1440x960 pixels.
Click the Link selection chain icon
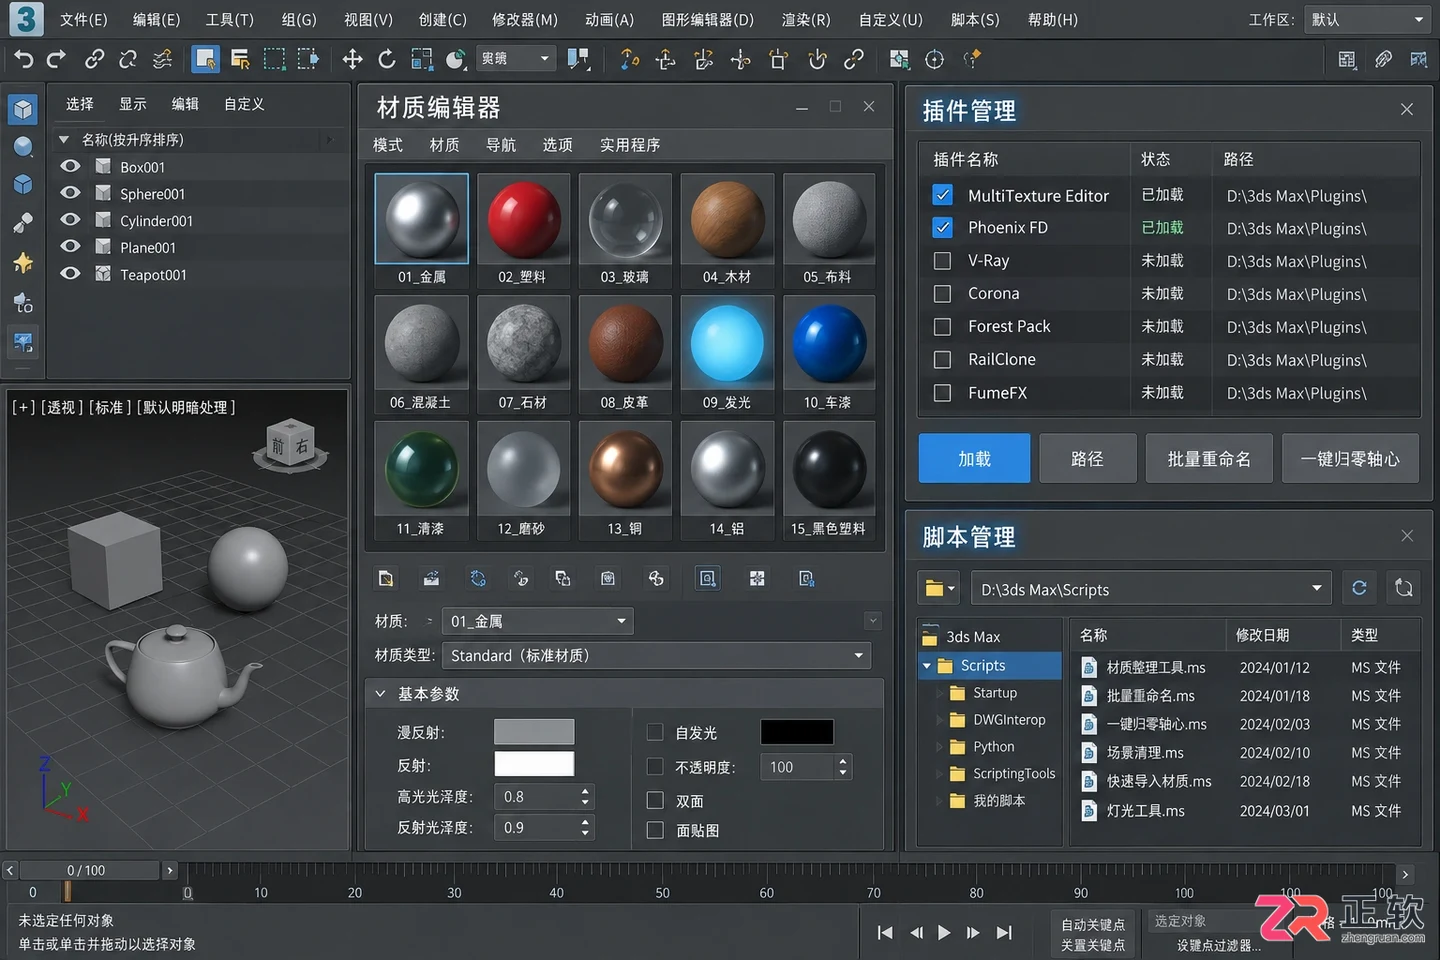point(95,60)
